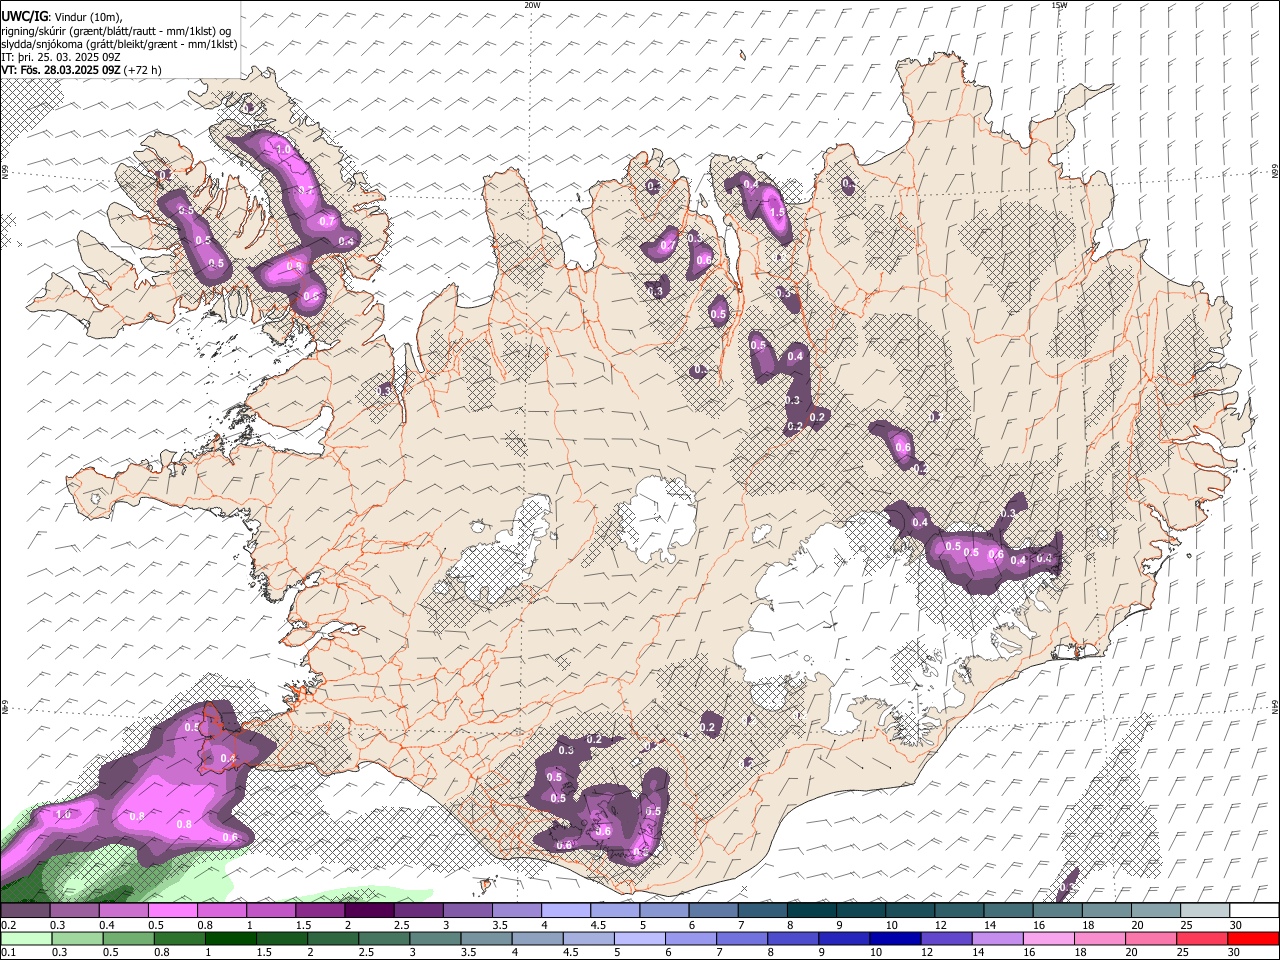Click the '1.0' value over the southwest ocean

63,815
